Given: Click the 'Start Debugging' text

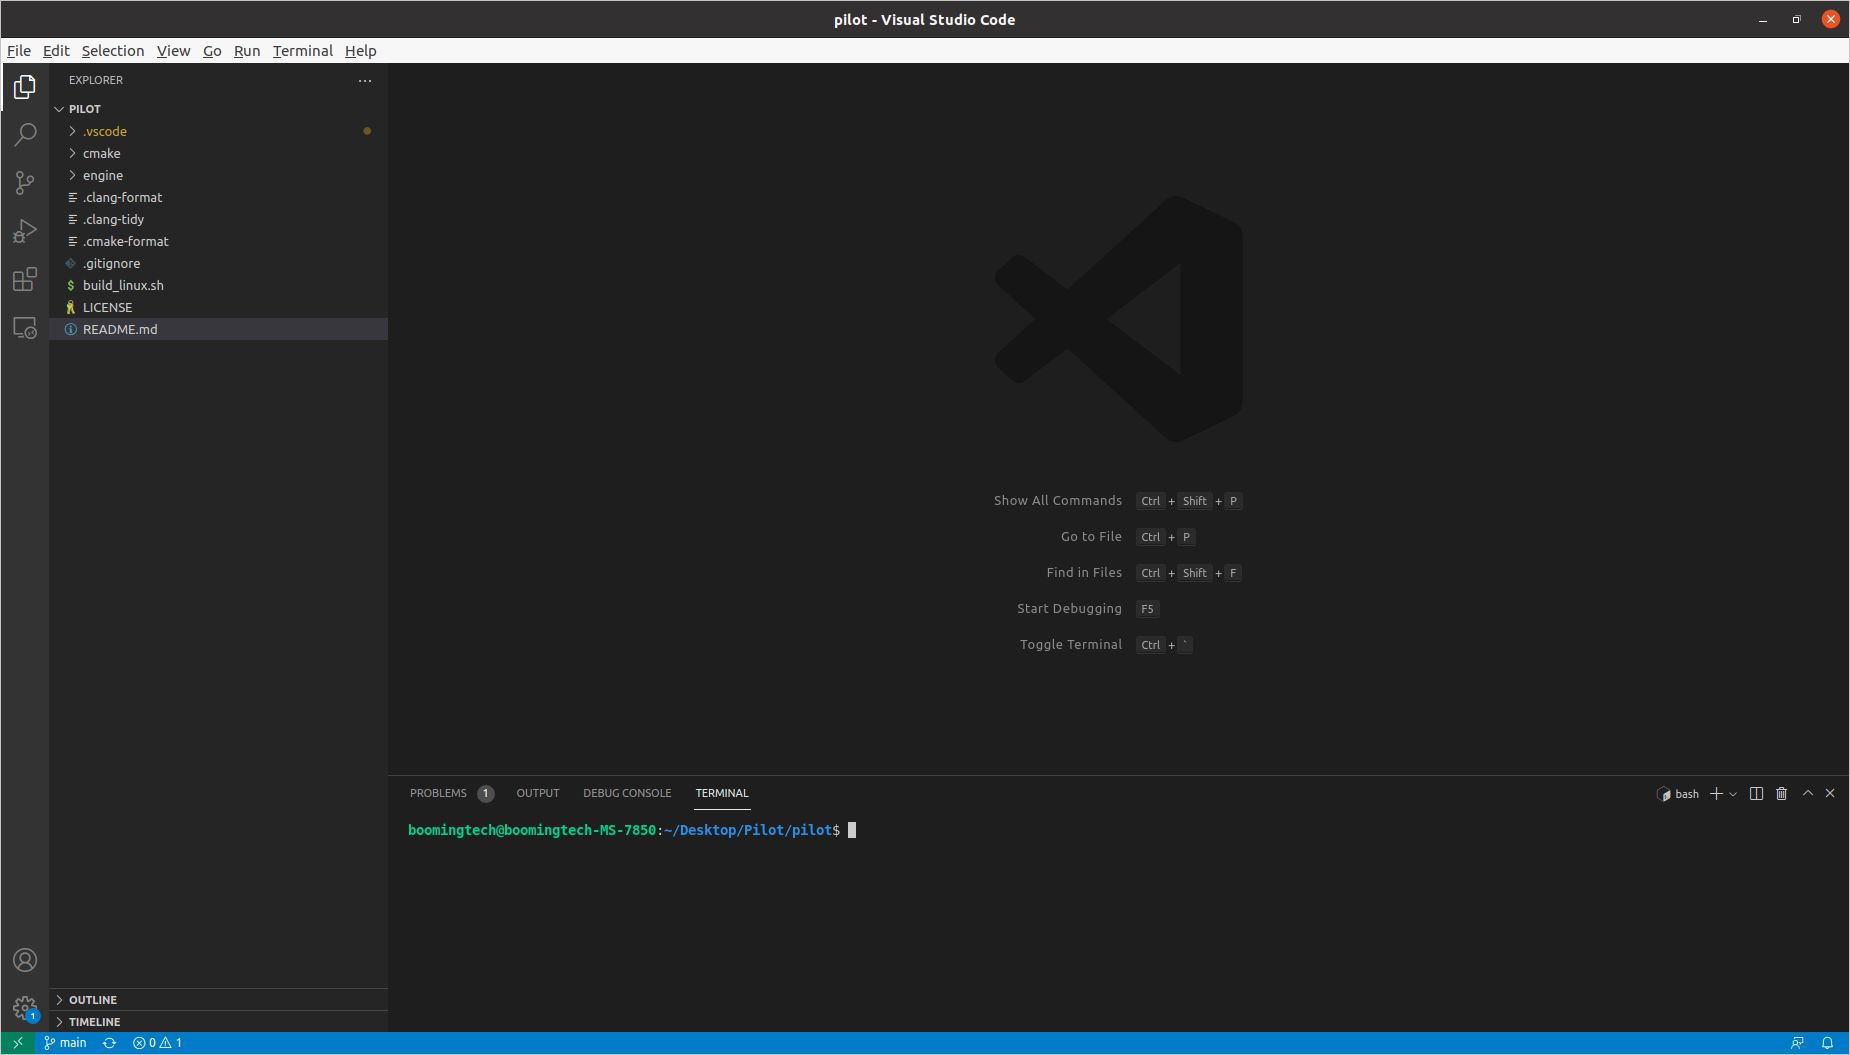Looking at the screenshot, I should pos(1069,609).
